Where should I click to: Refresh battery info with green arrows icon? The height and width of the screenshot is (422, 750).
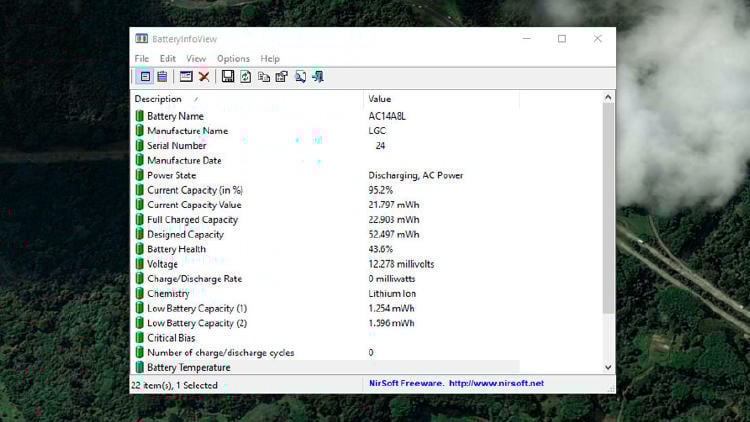coord(245,77)
